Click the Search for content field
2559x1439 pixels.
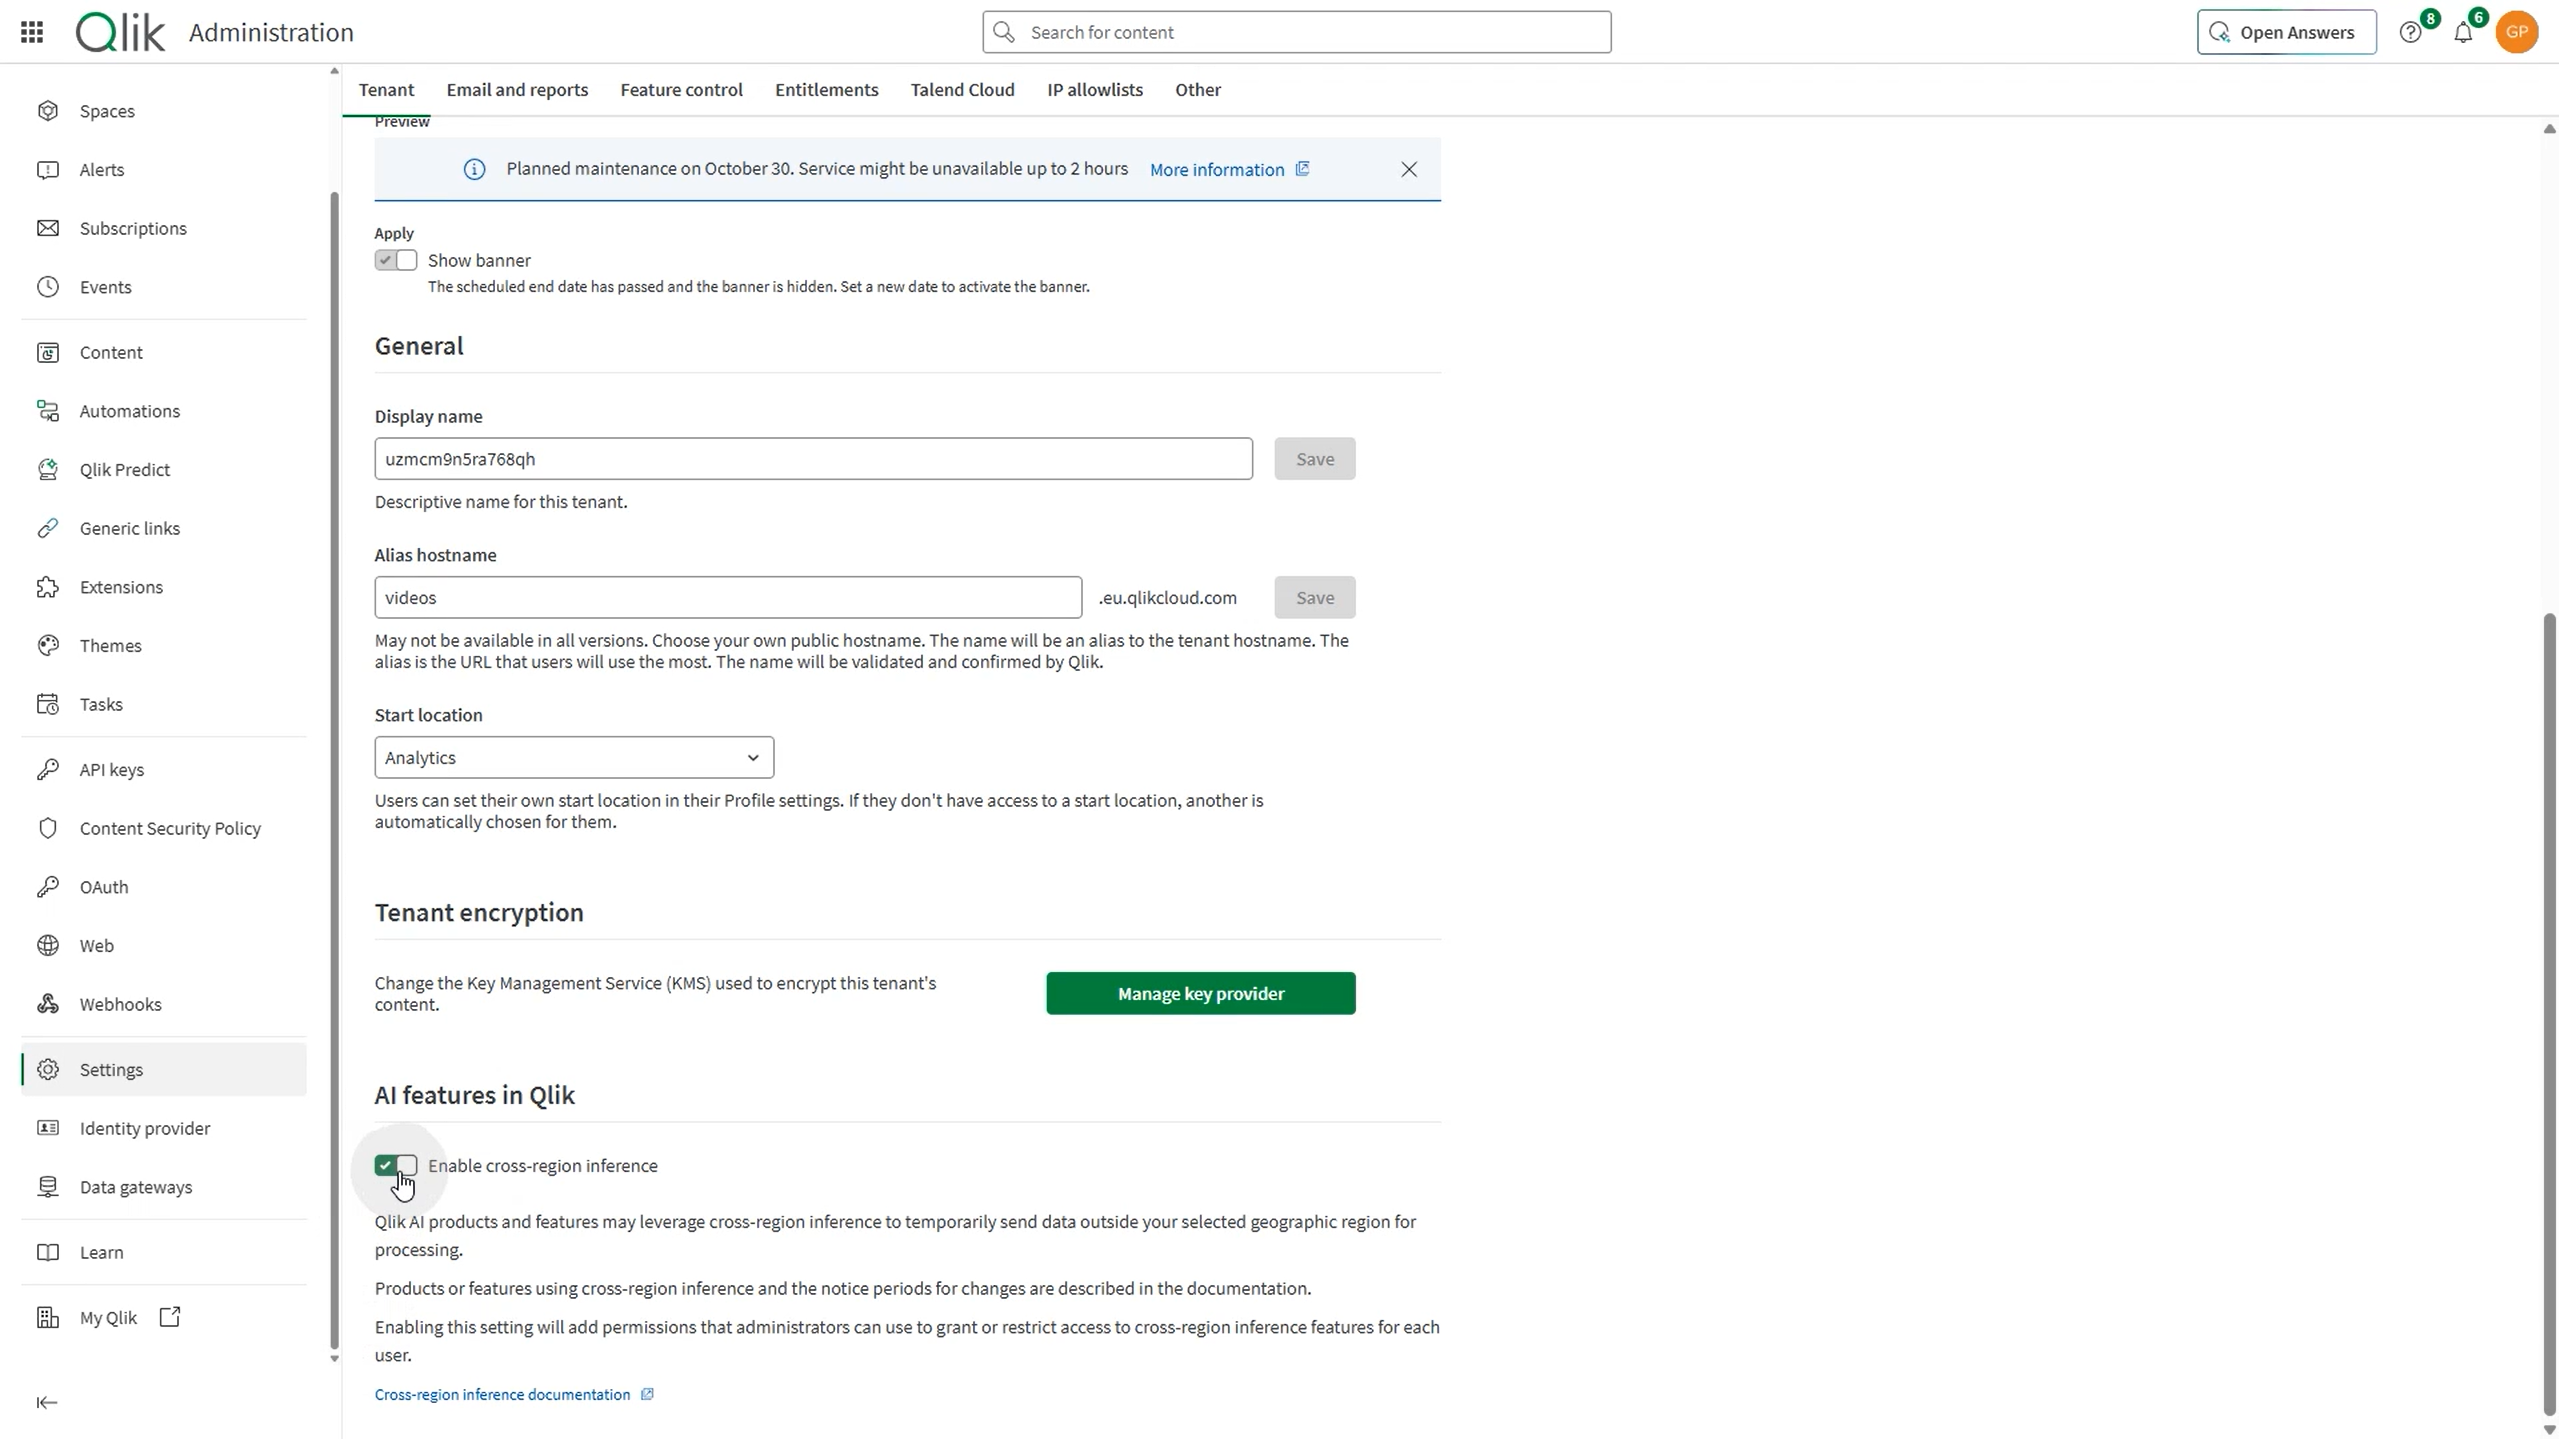(x=1297, y=32)
